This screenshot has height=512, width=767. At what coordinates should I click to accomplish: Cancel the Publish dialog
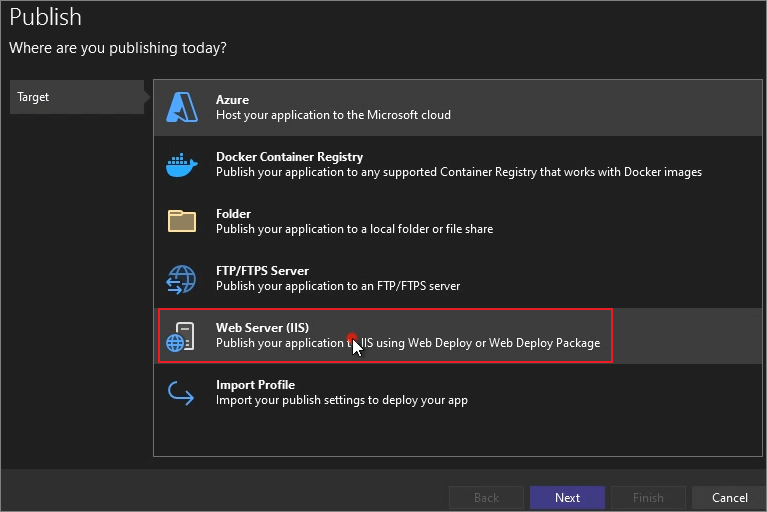click(729, 498)
